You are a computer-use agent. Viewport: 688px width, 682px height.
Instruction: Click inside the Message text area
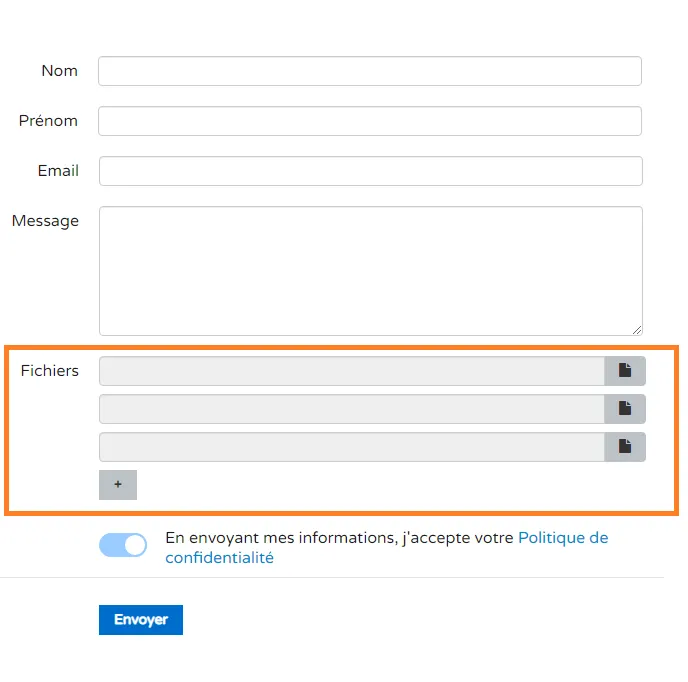(x=371, y=271)
